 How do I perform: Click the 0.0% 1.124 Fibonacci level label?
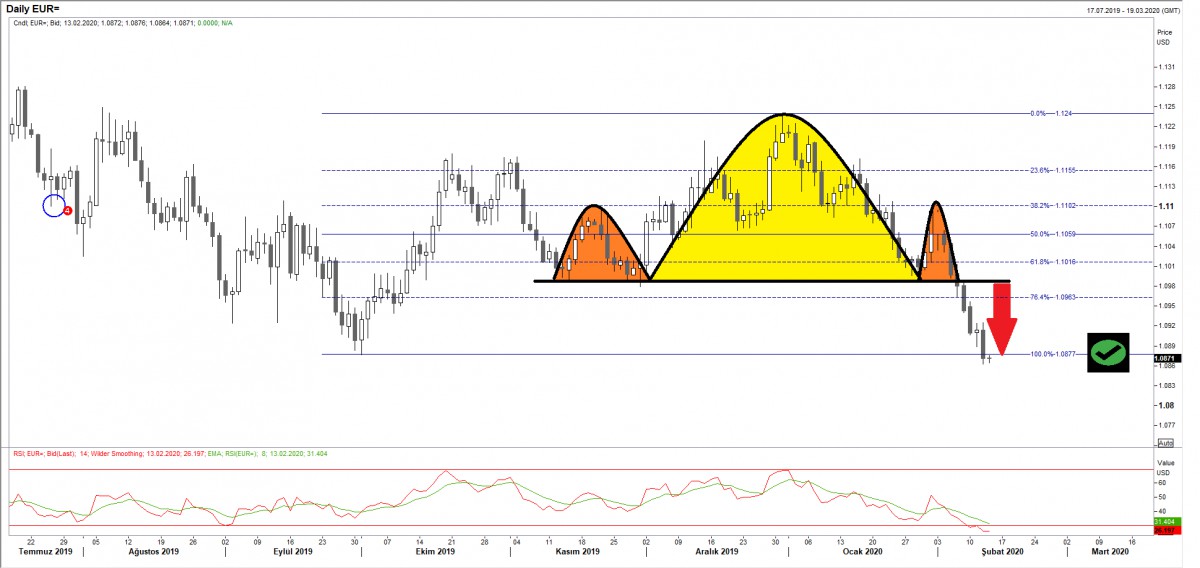(1051, 113)
